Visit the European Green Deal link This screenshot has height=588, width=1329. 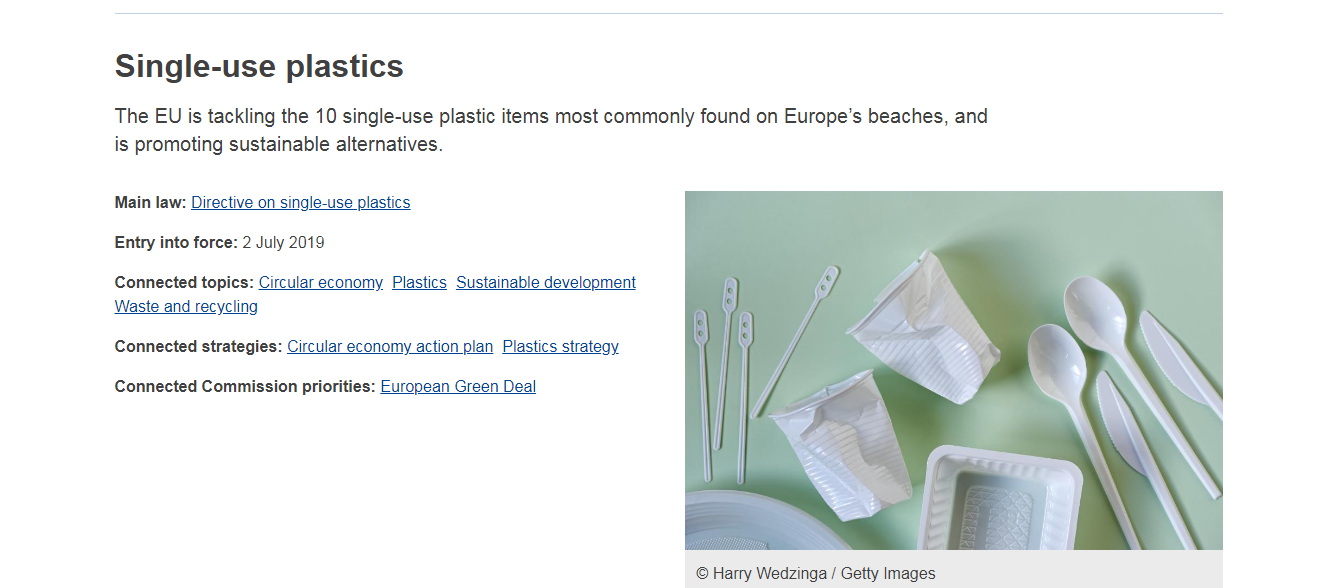458,387
